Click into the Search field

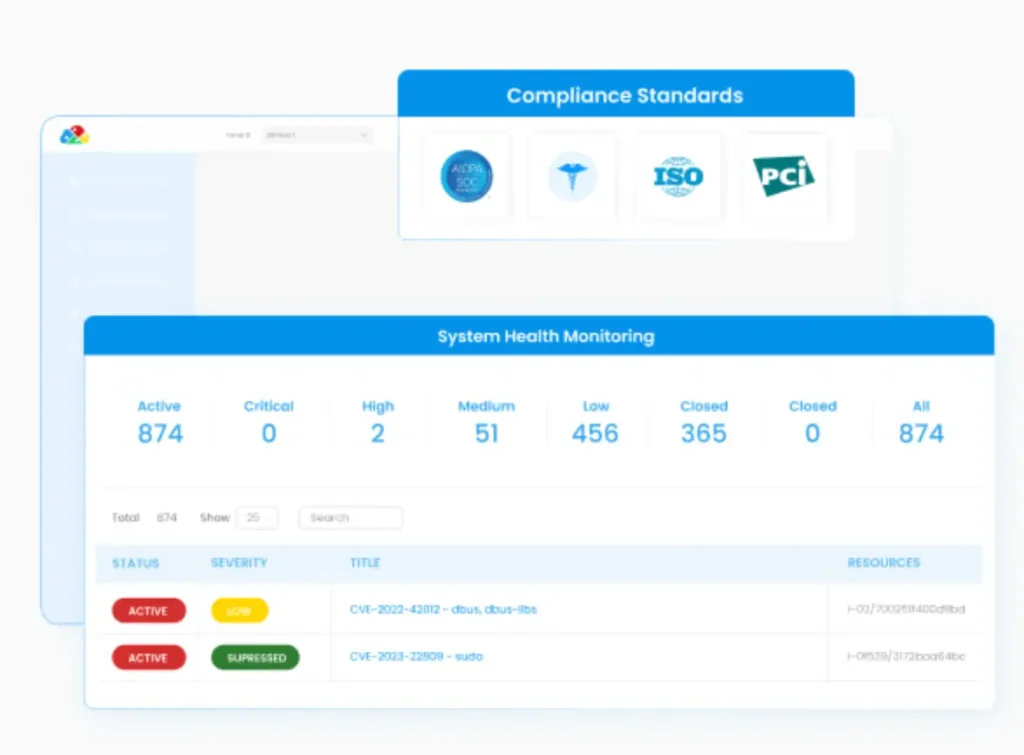(351, 518)
